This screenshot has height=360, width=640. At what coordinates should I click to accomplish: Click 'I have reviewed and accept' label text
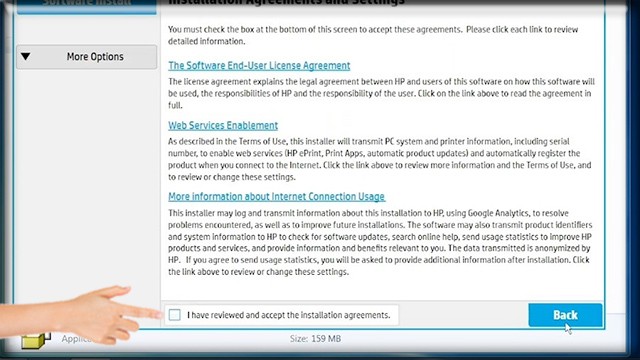pos(289,315)
